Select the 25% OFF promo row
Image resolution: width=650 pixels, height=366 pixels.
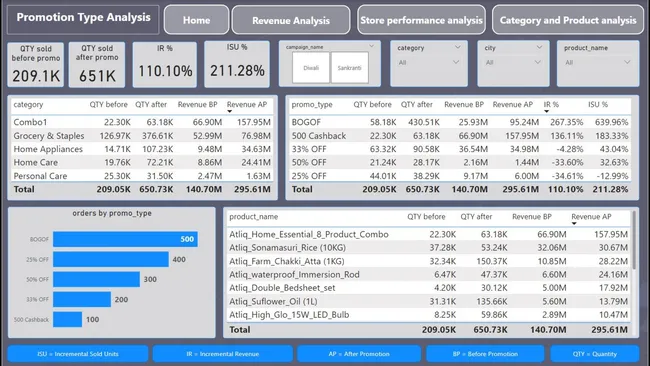click(x=460, y=176)
